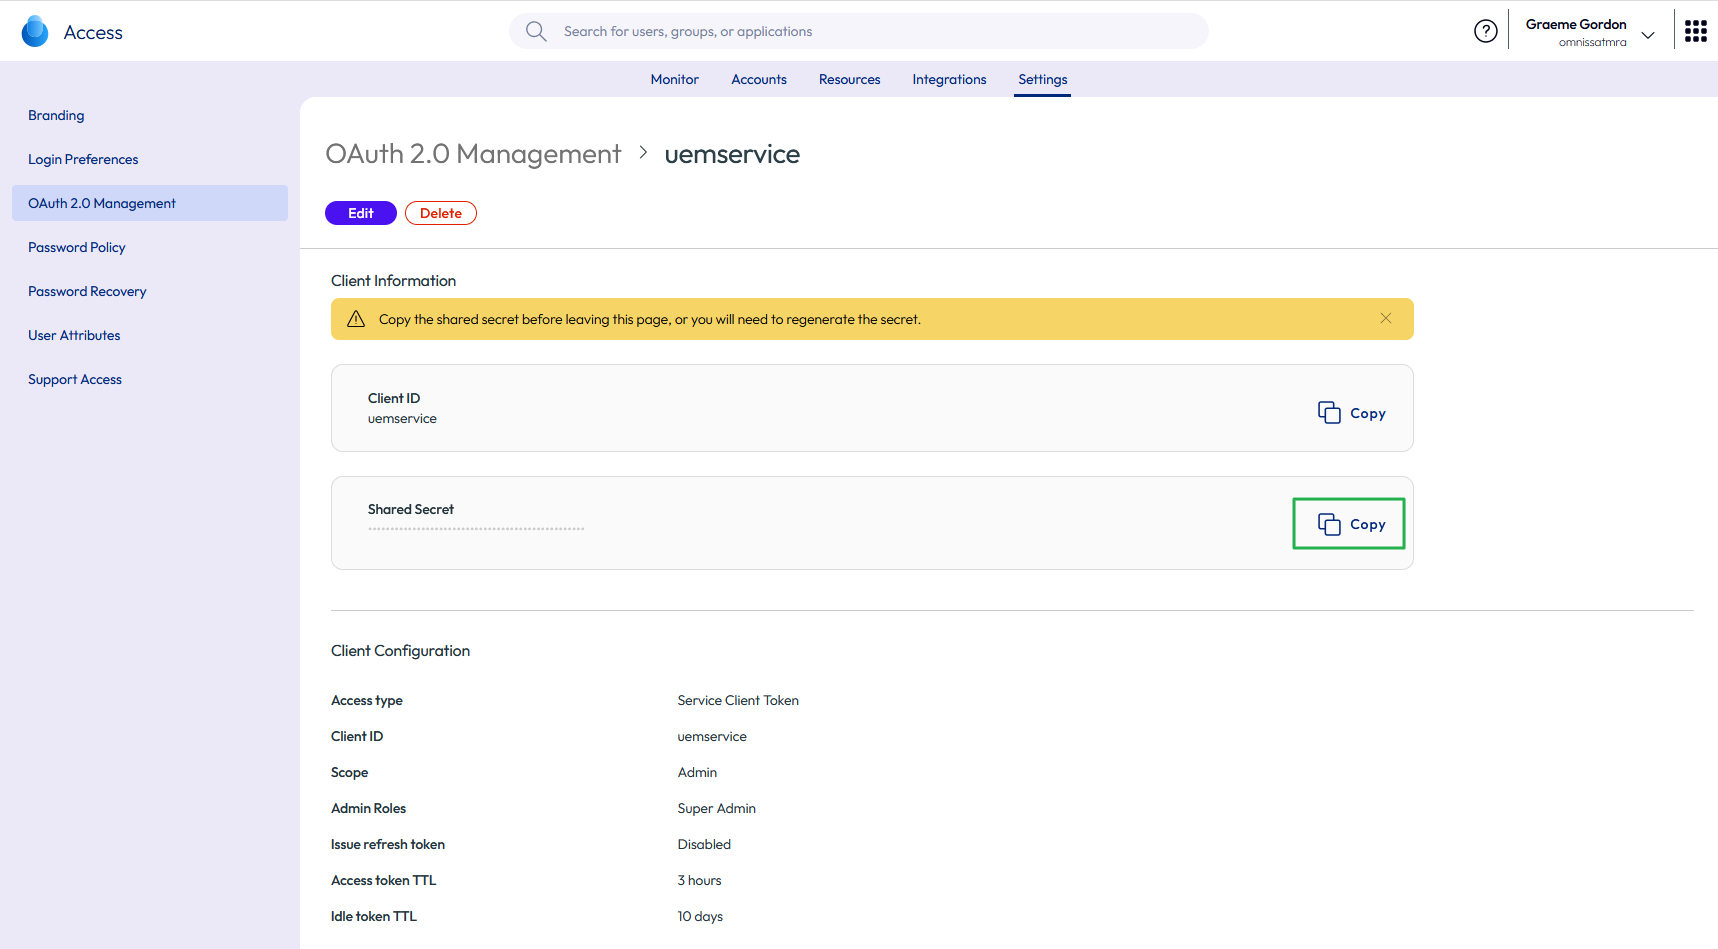Dismiss the shared secret warning banner
1718x949 pixels.
(x=1386, y=318)
